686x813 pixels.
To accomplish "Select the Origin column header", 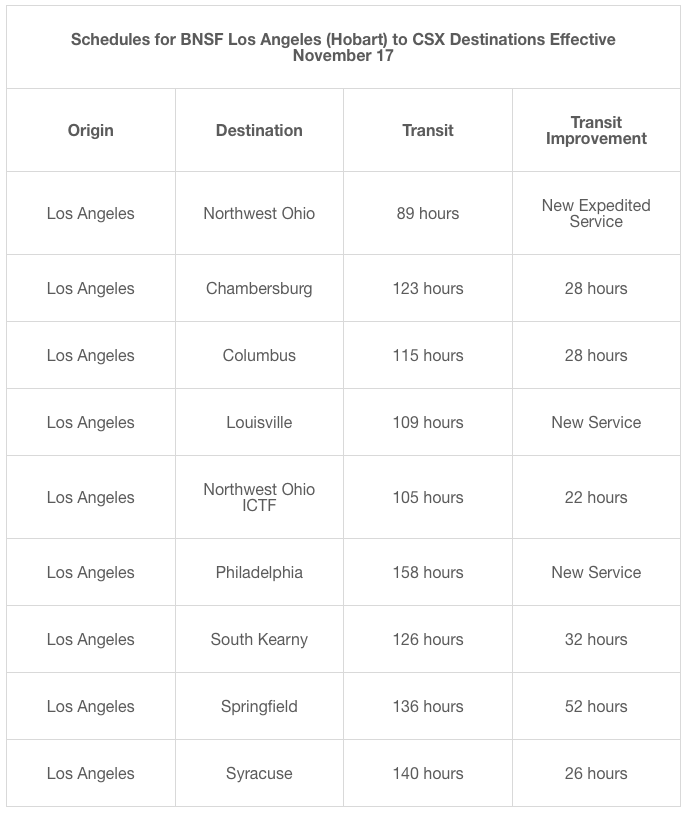I will [x=91, y=130].
